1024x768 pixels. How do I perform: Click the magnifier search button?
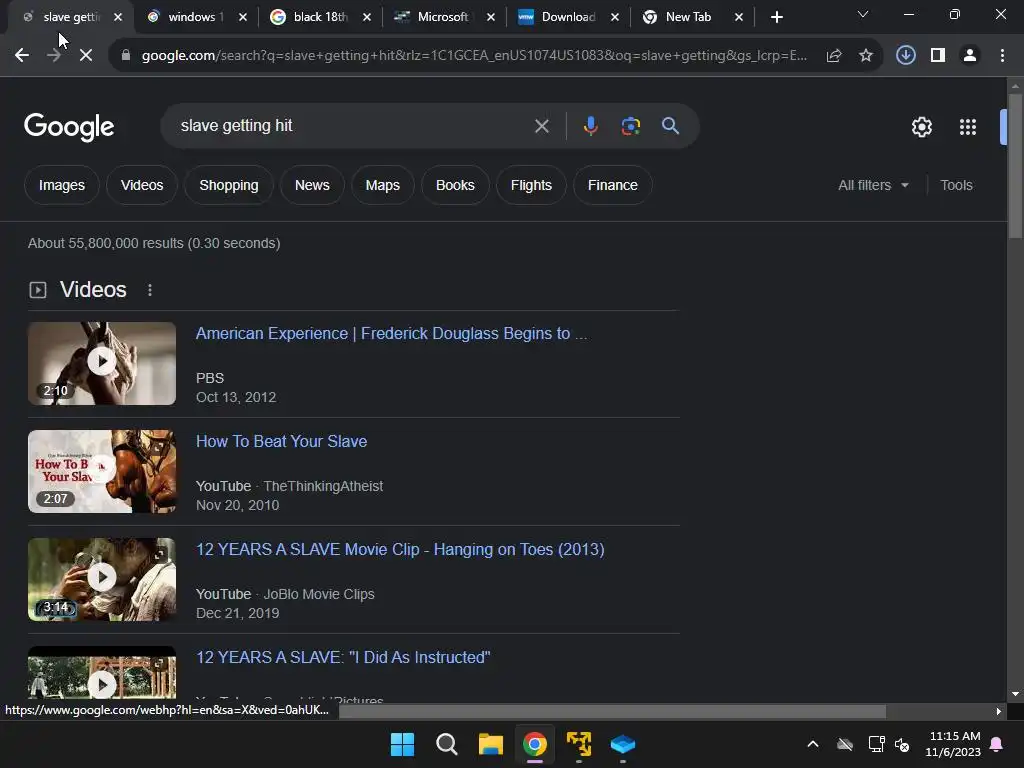click(x=670, y=125)
